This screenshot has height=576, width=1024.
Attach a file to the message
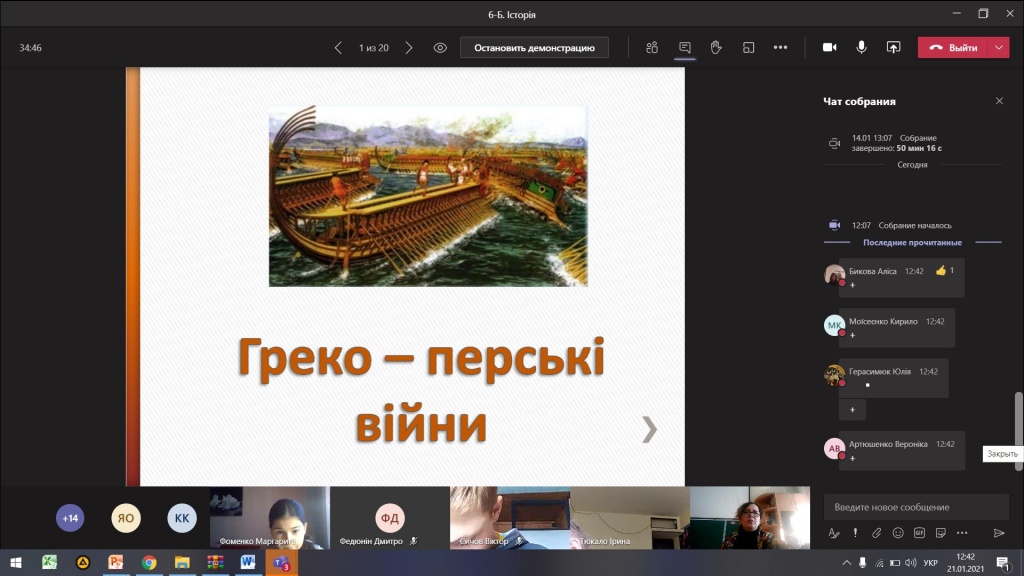(x=876, y=533)
